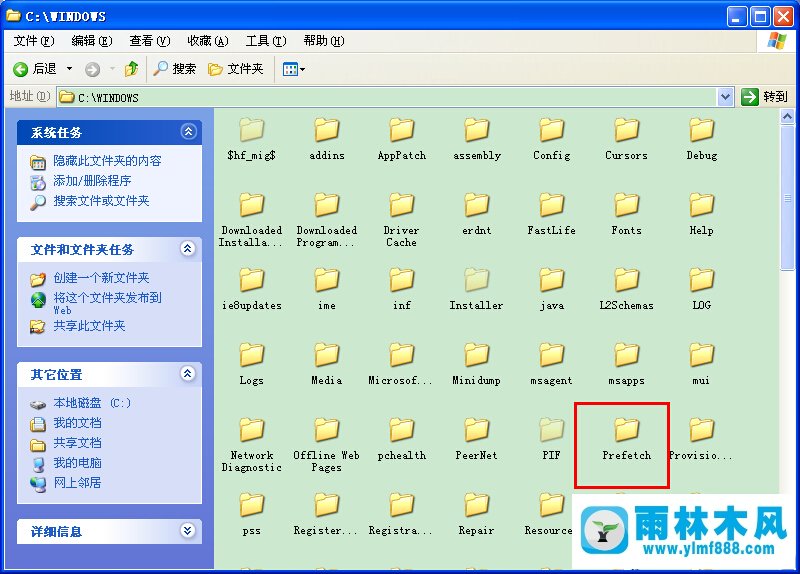Go up one folder level
The height and width of the screenshot is (574, 800).
coord(132,68)
